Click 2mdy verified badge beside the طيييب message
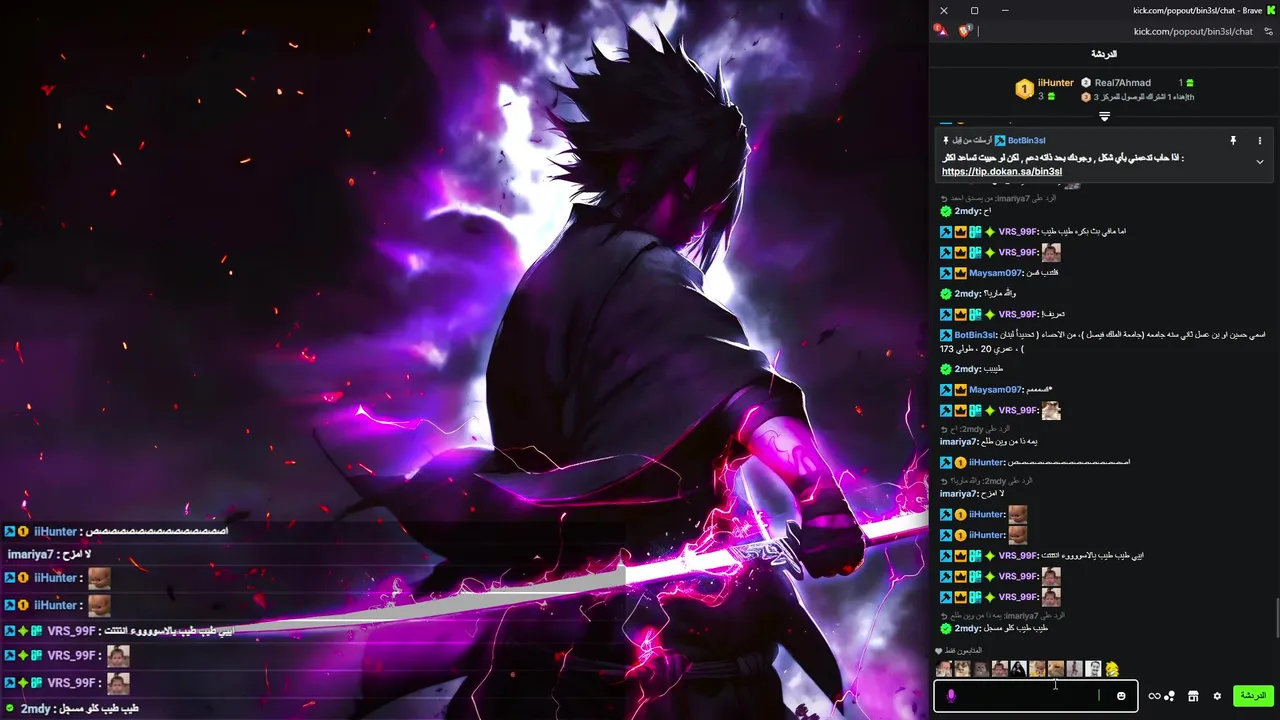 point(946,369)
